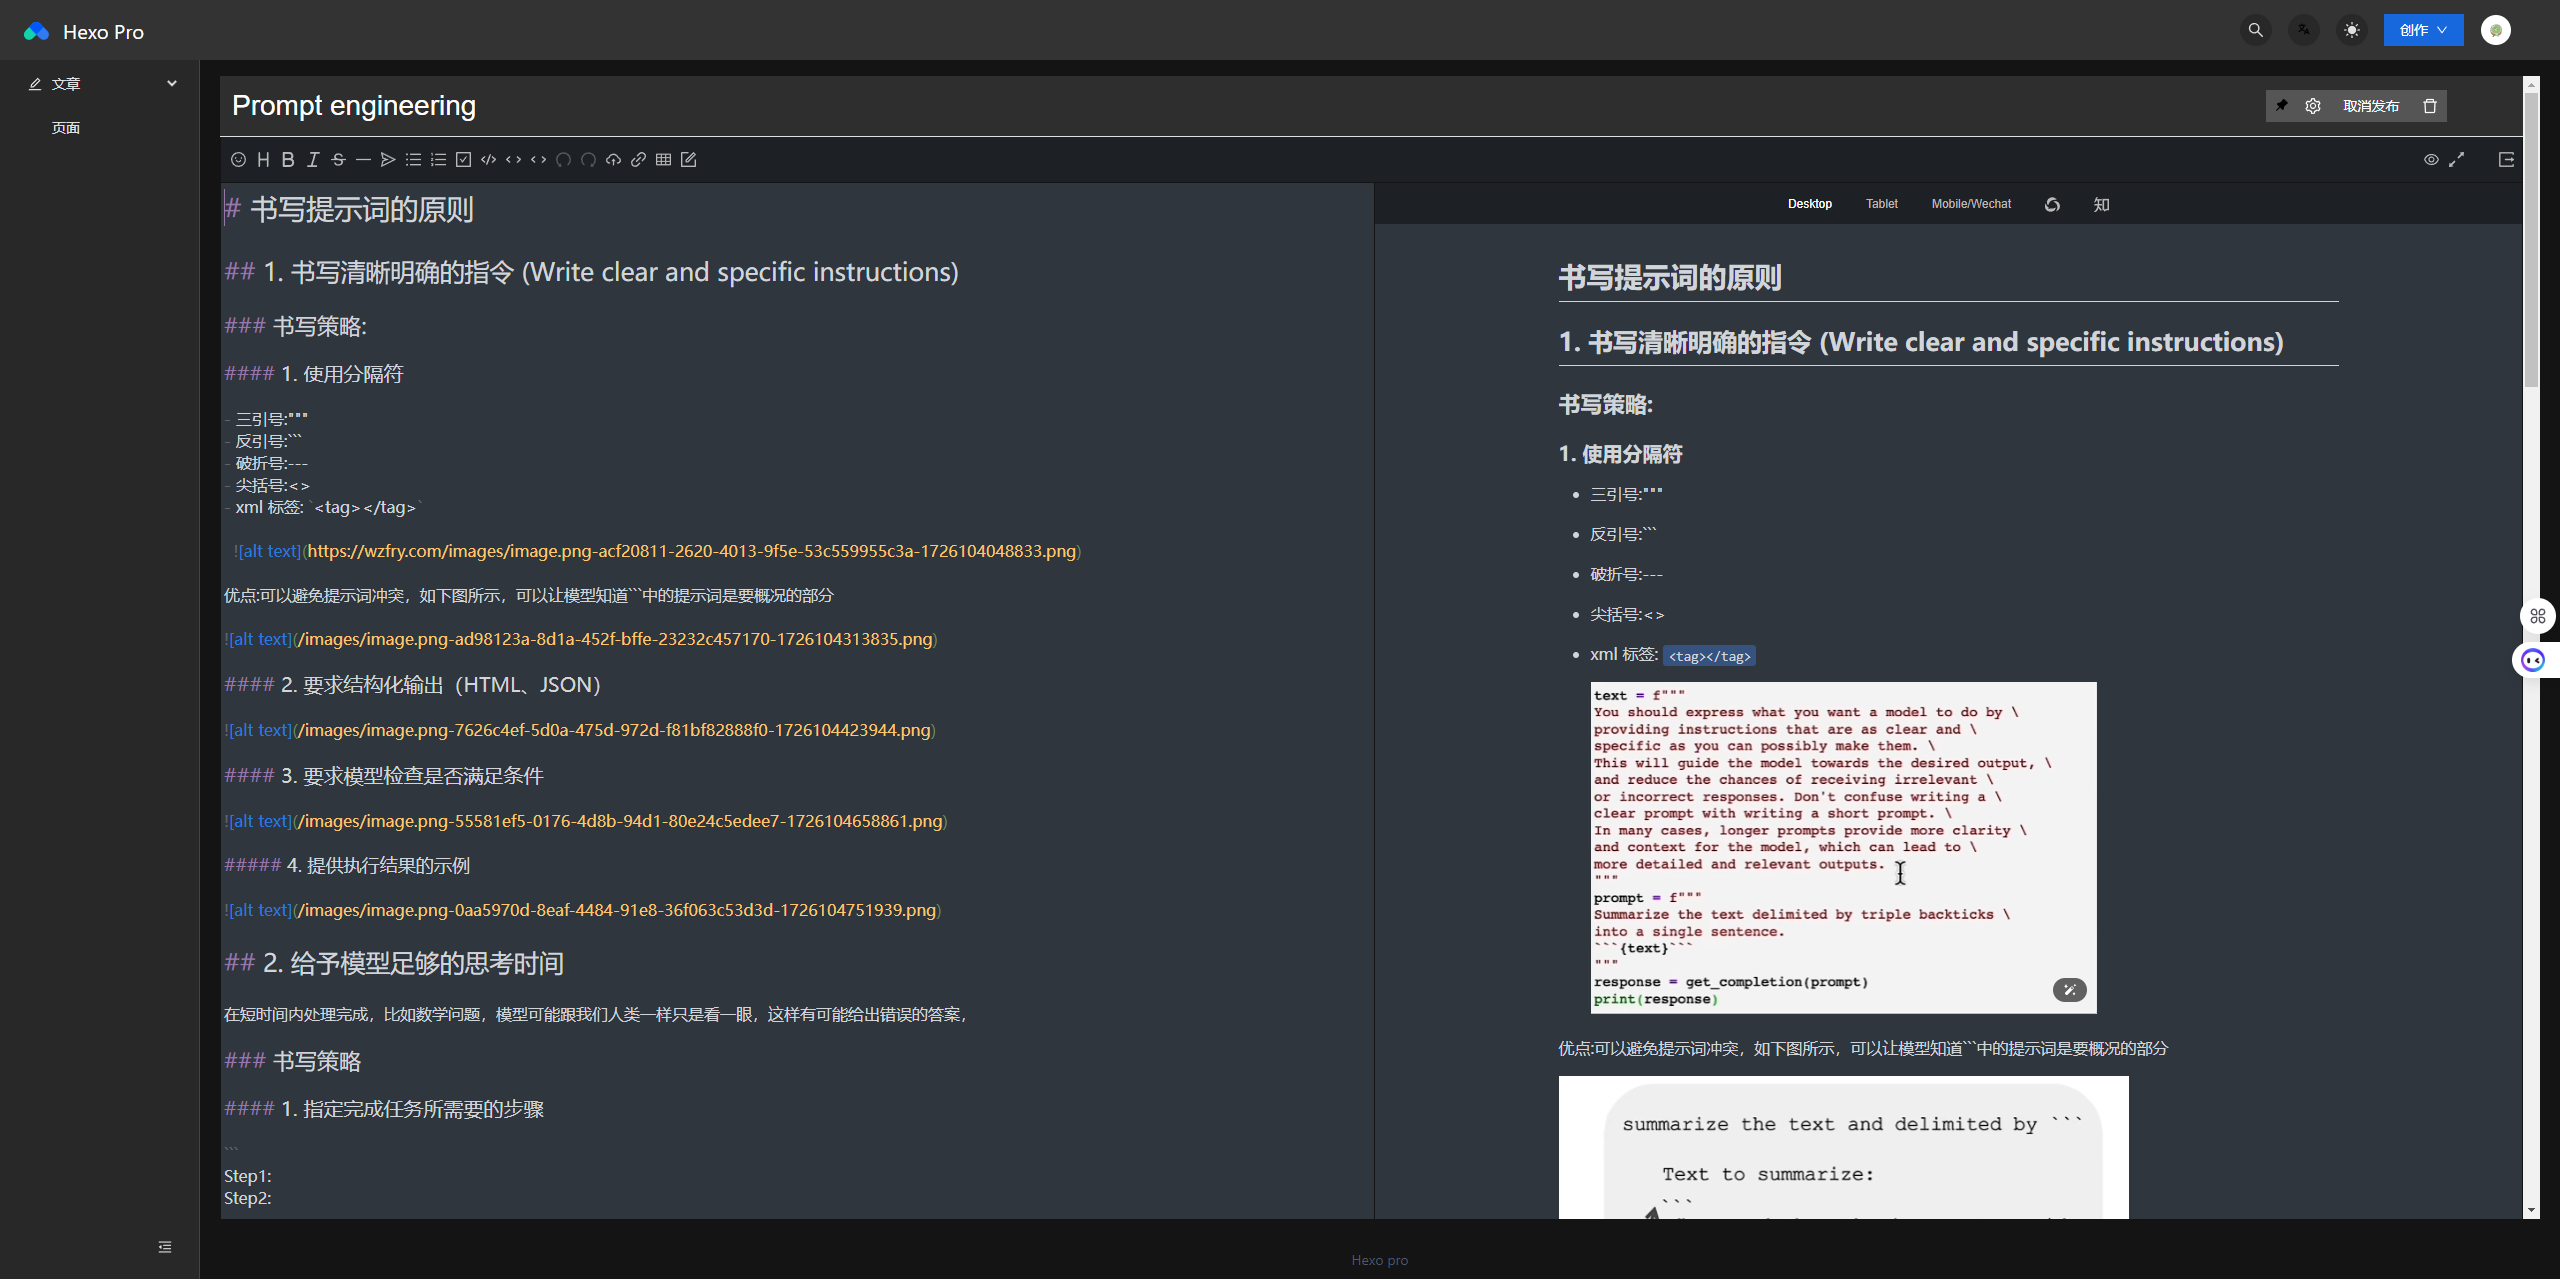2560x1279 pixels.
Task: Insert emoji from editor toolbar
Action: pyautogui.click(x=238, y=160)
